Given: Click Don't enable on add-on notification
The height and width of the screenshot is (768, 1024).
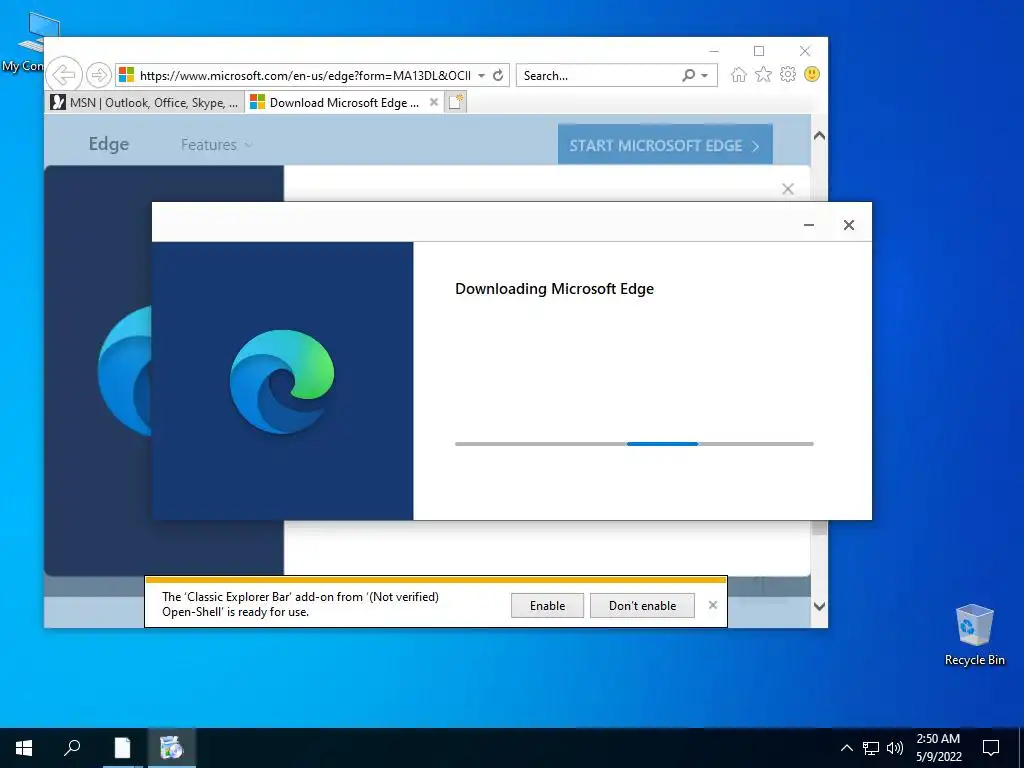Looking at the screenshot, I should [x=642, y=605].
